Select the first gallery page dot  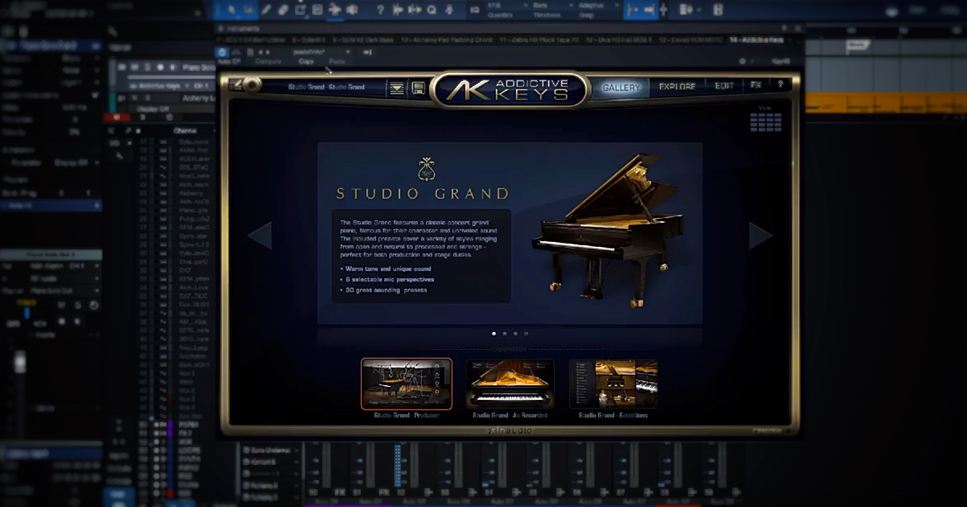(x=494, y=334)
